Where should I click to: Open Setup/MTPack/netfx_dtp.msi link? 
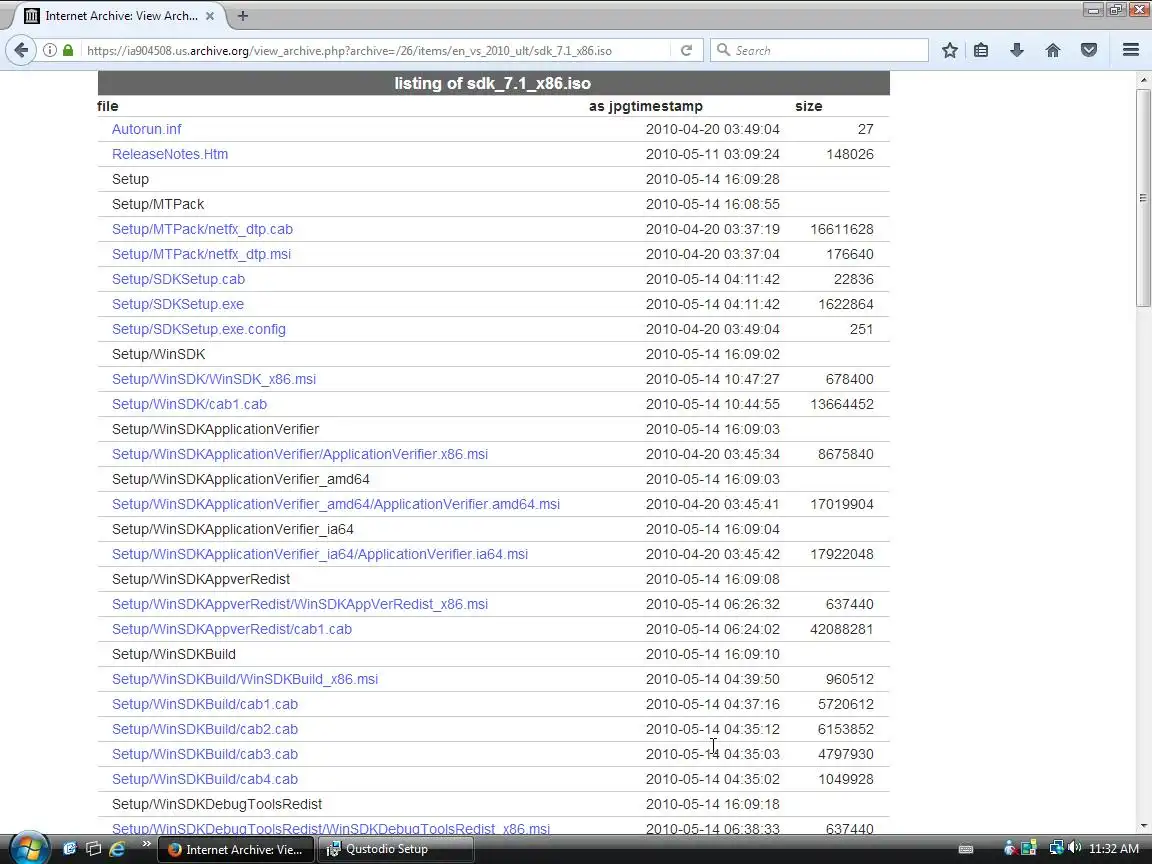(201, 254)
